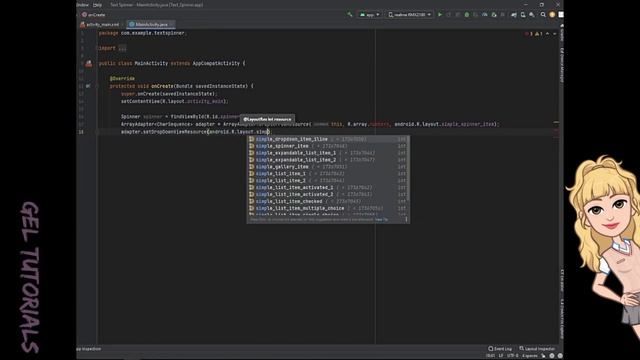The width and height of the screenshot is (640, 360).
Task: Choose simple_list_item_2 suggestion
Action: (x=328, y=181)
